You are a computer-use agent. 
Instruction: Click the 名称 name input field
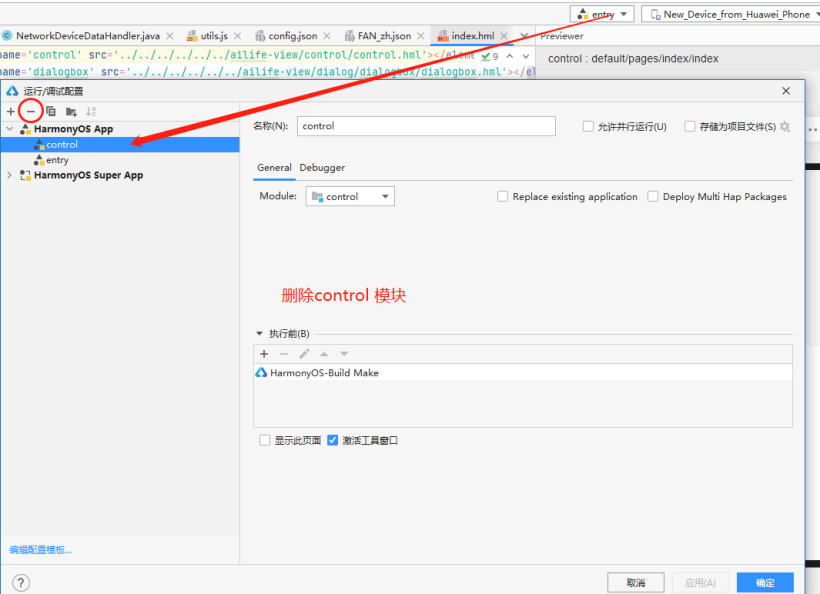[425, 126]
